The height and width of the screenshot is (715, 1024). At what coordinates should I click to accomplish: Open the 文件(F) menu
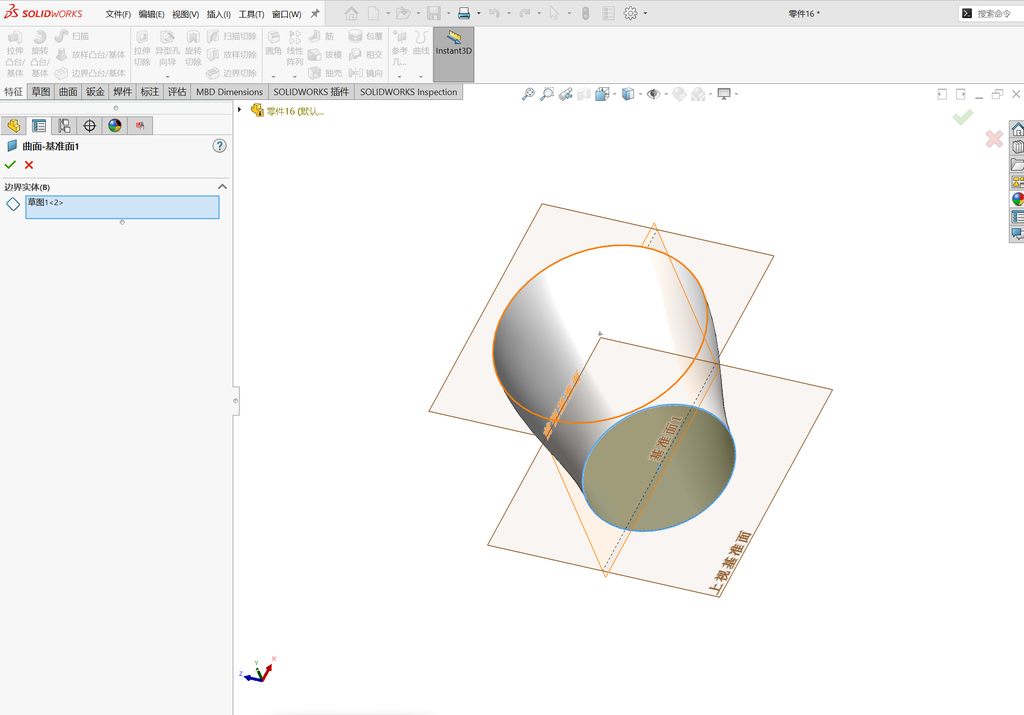tap(118, 14)
